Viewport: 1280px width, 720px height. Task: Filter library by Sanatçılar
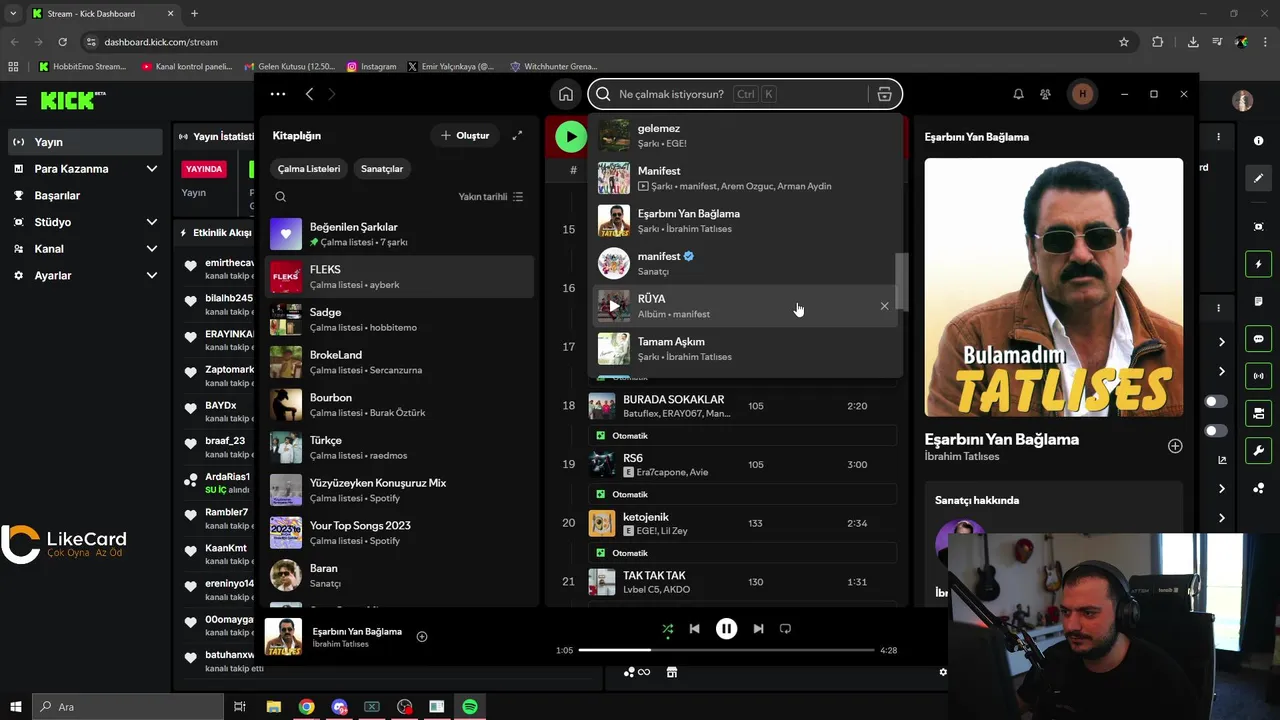tap(382, 169)
